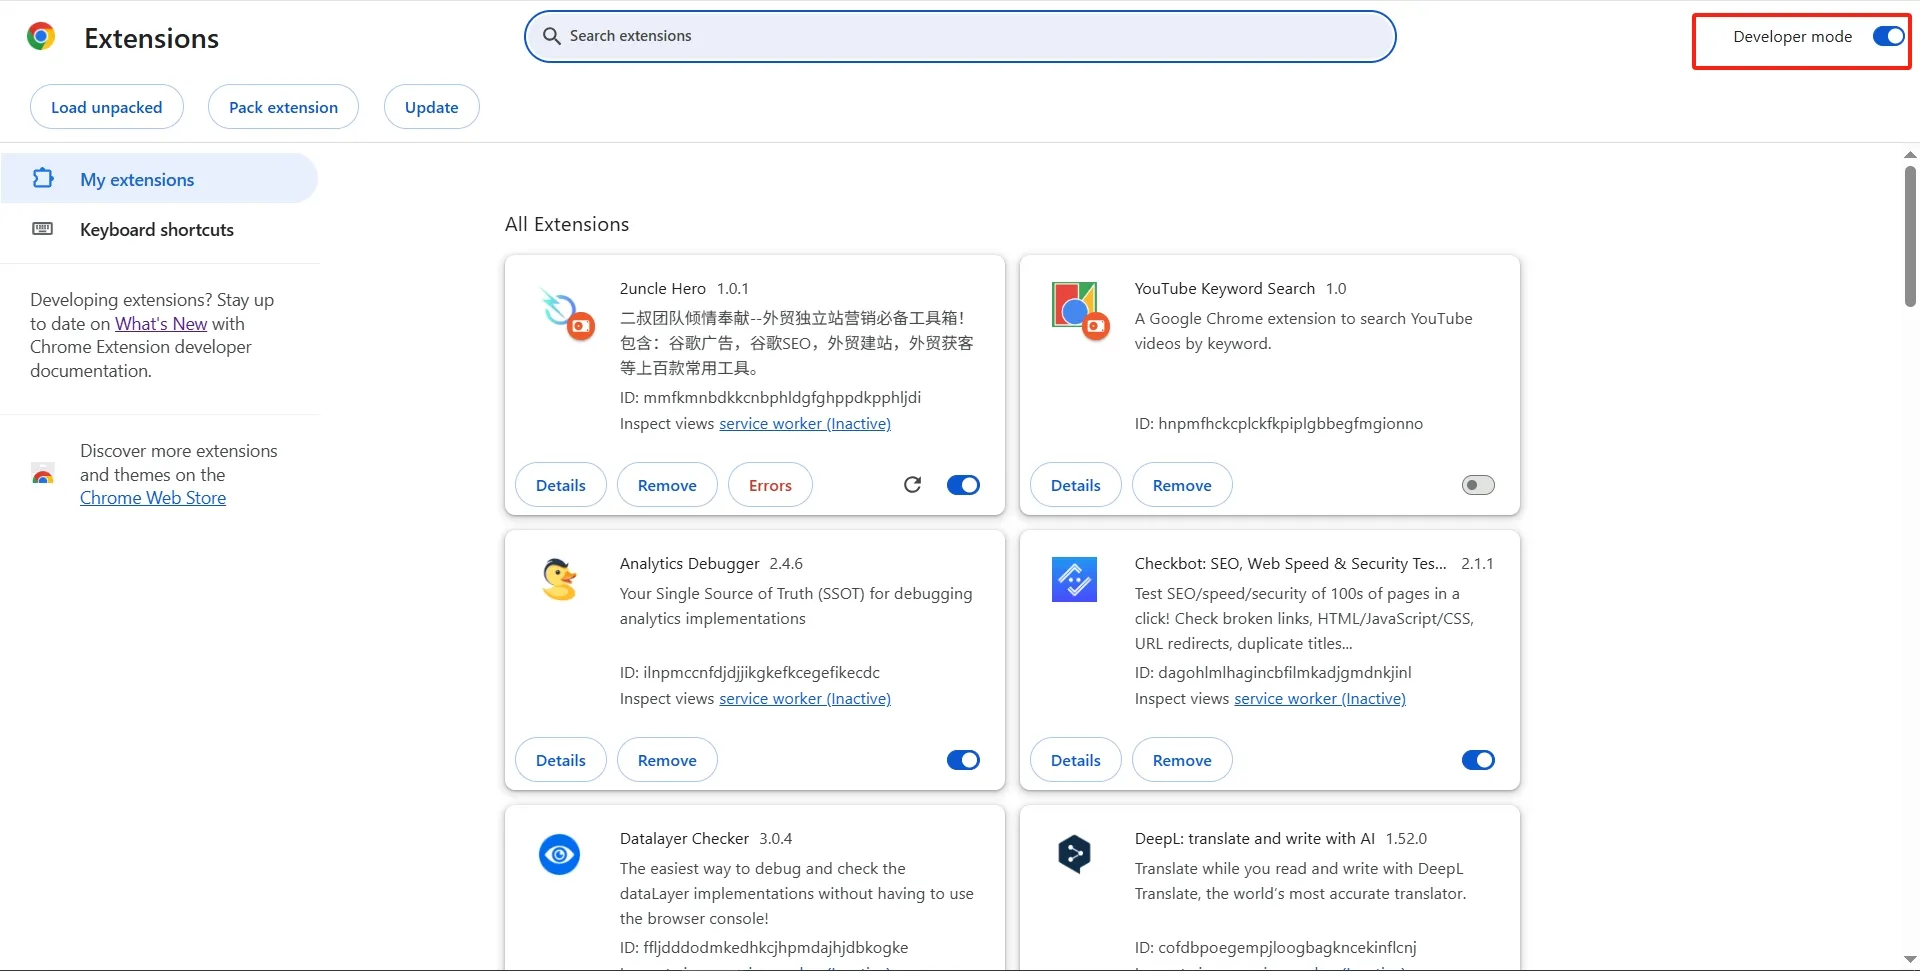The image size is (1920, 971).
Task: Open Details for 2uncle Hero
Action: click(561, 485)
